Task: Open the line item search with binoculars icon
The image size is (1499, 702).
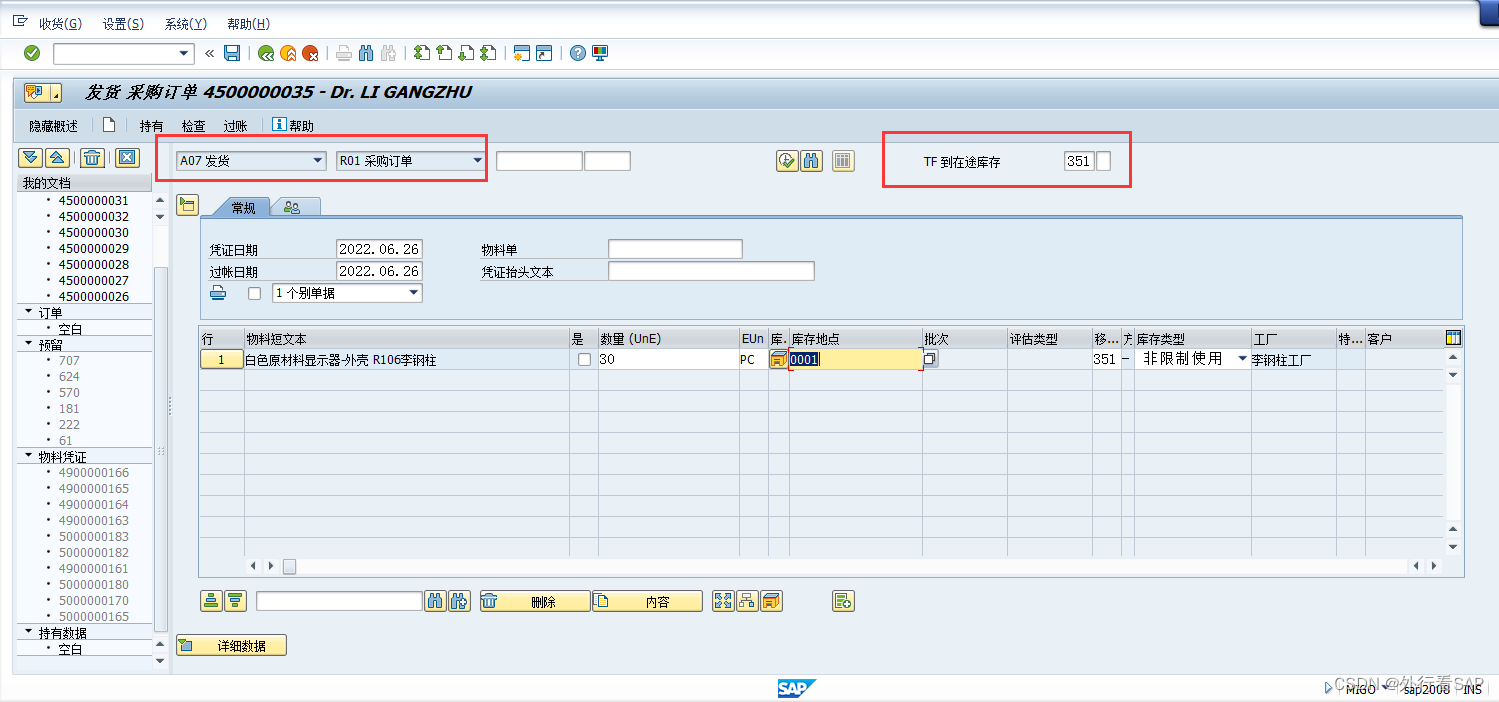Action: click(x=811, y=160)
